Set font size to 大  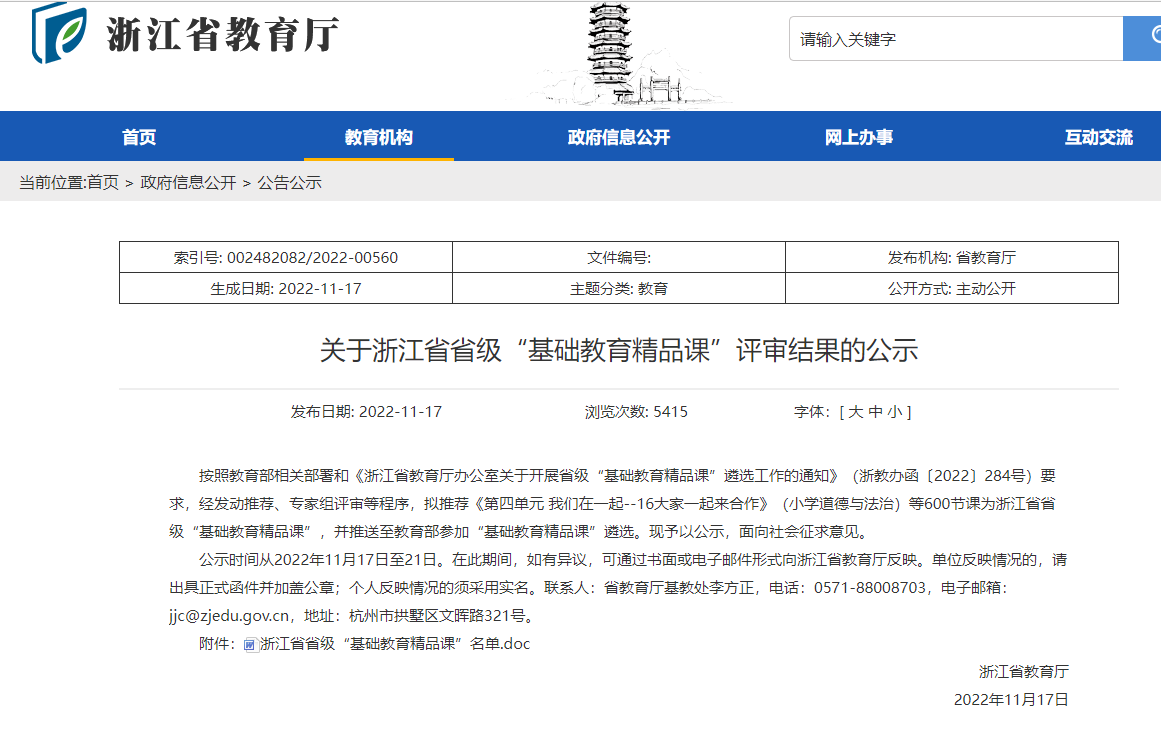pos(856,412)
